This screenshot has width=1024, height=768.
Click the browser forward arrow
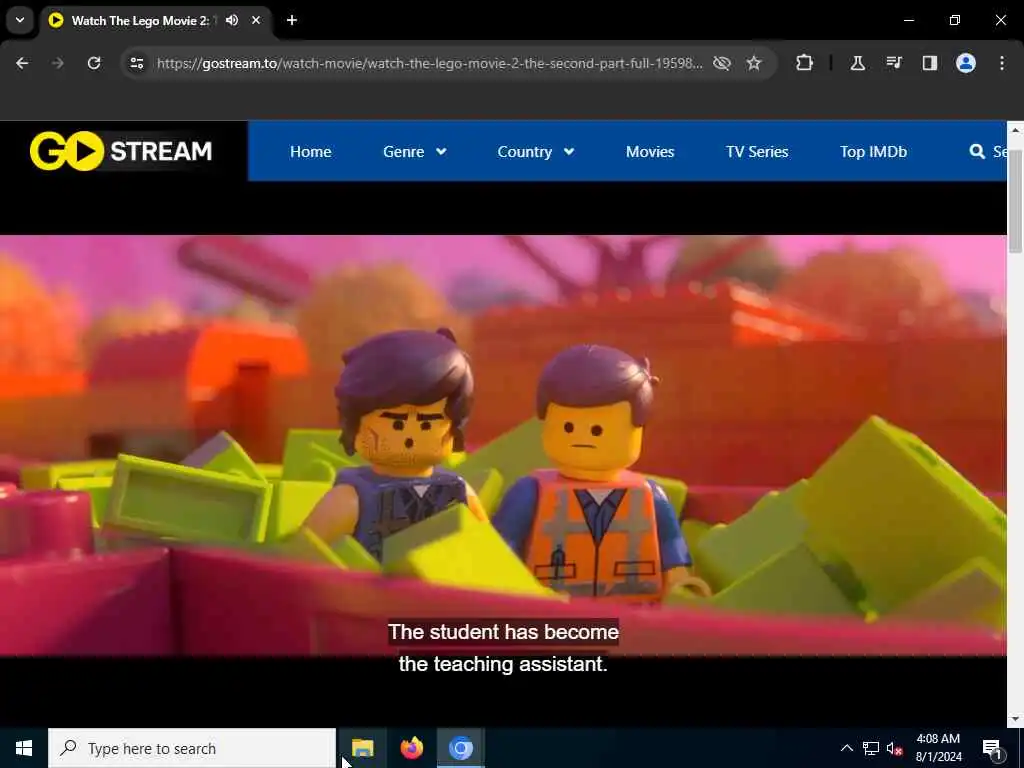tap(58, 63)
